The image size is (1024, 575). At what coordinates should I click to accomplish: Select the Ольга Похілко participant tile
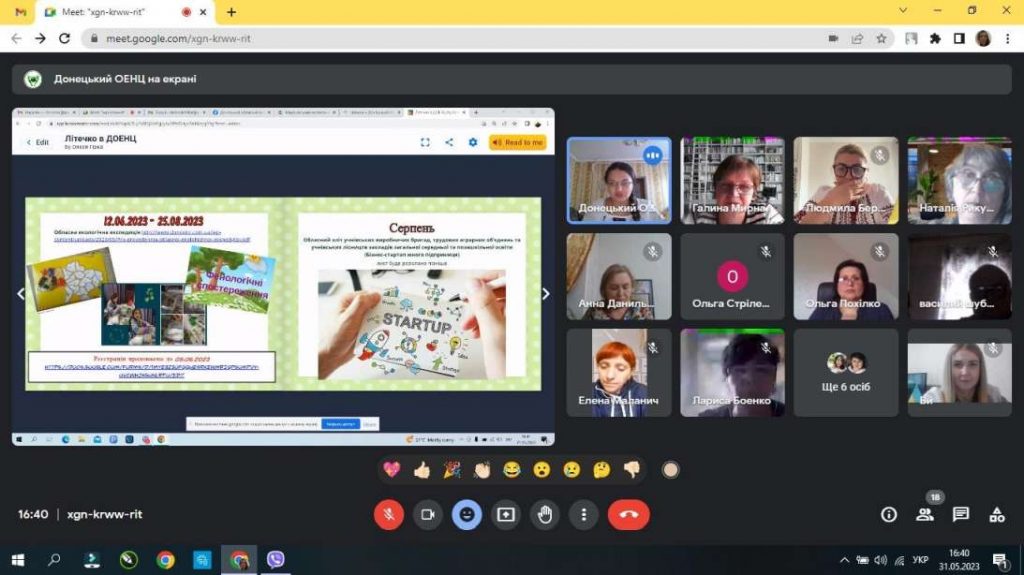click(846, 276)
